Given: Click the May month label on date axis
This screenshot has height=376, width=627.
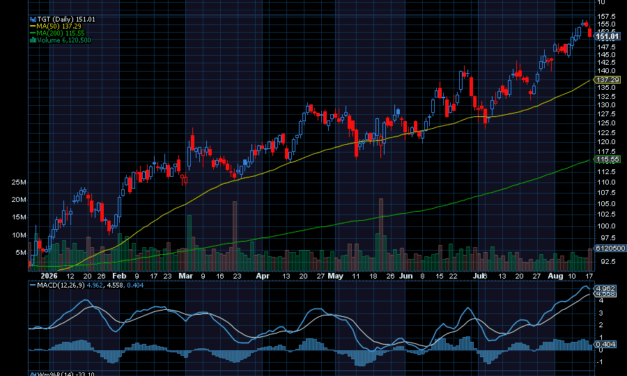Looking at the screenshot, I should [335, 276].
